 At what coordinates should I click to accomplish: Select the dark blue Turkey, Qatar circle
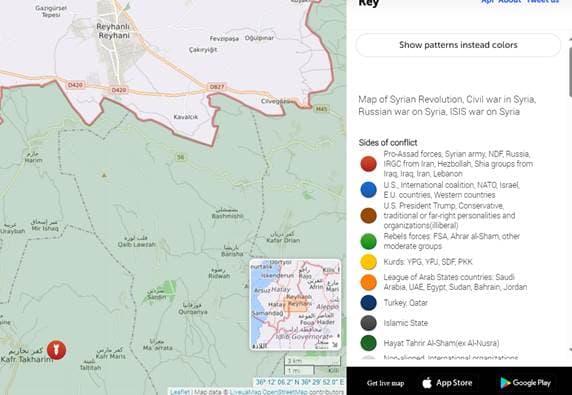point(368,303)
